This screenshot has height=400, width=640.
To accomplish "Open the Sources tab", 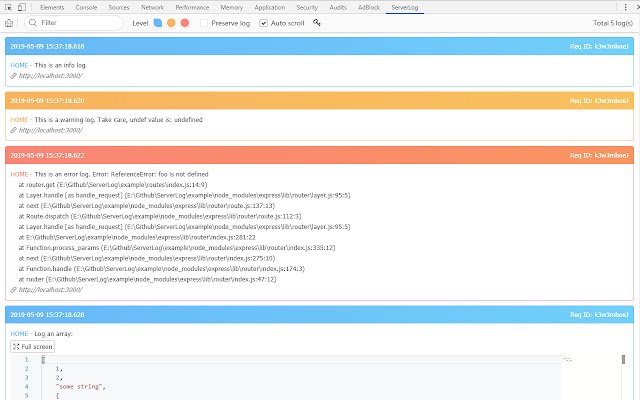I will (x=119, y=7).
